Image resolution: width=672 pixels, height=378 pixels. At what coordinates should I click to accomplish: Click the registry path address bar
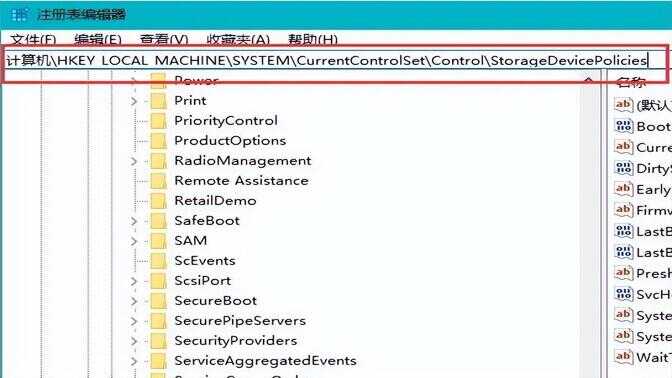(335, 61)
